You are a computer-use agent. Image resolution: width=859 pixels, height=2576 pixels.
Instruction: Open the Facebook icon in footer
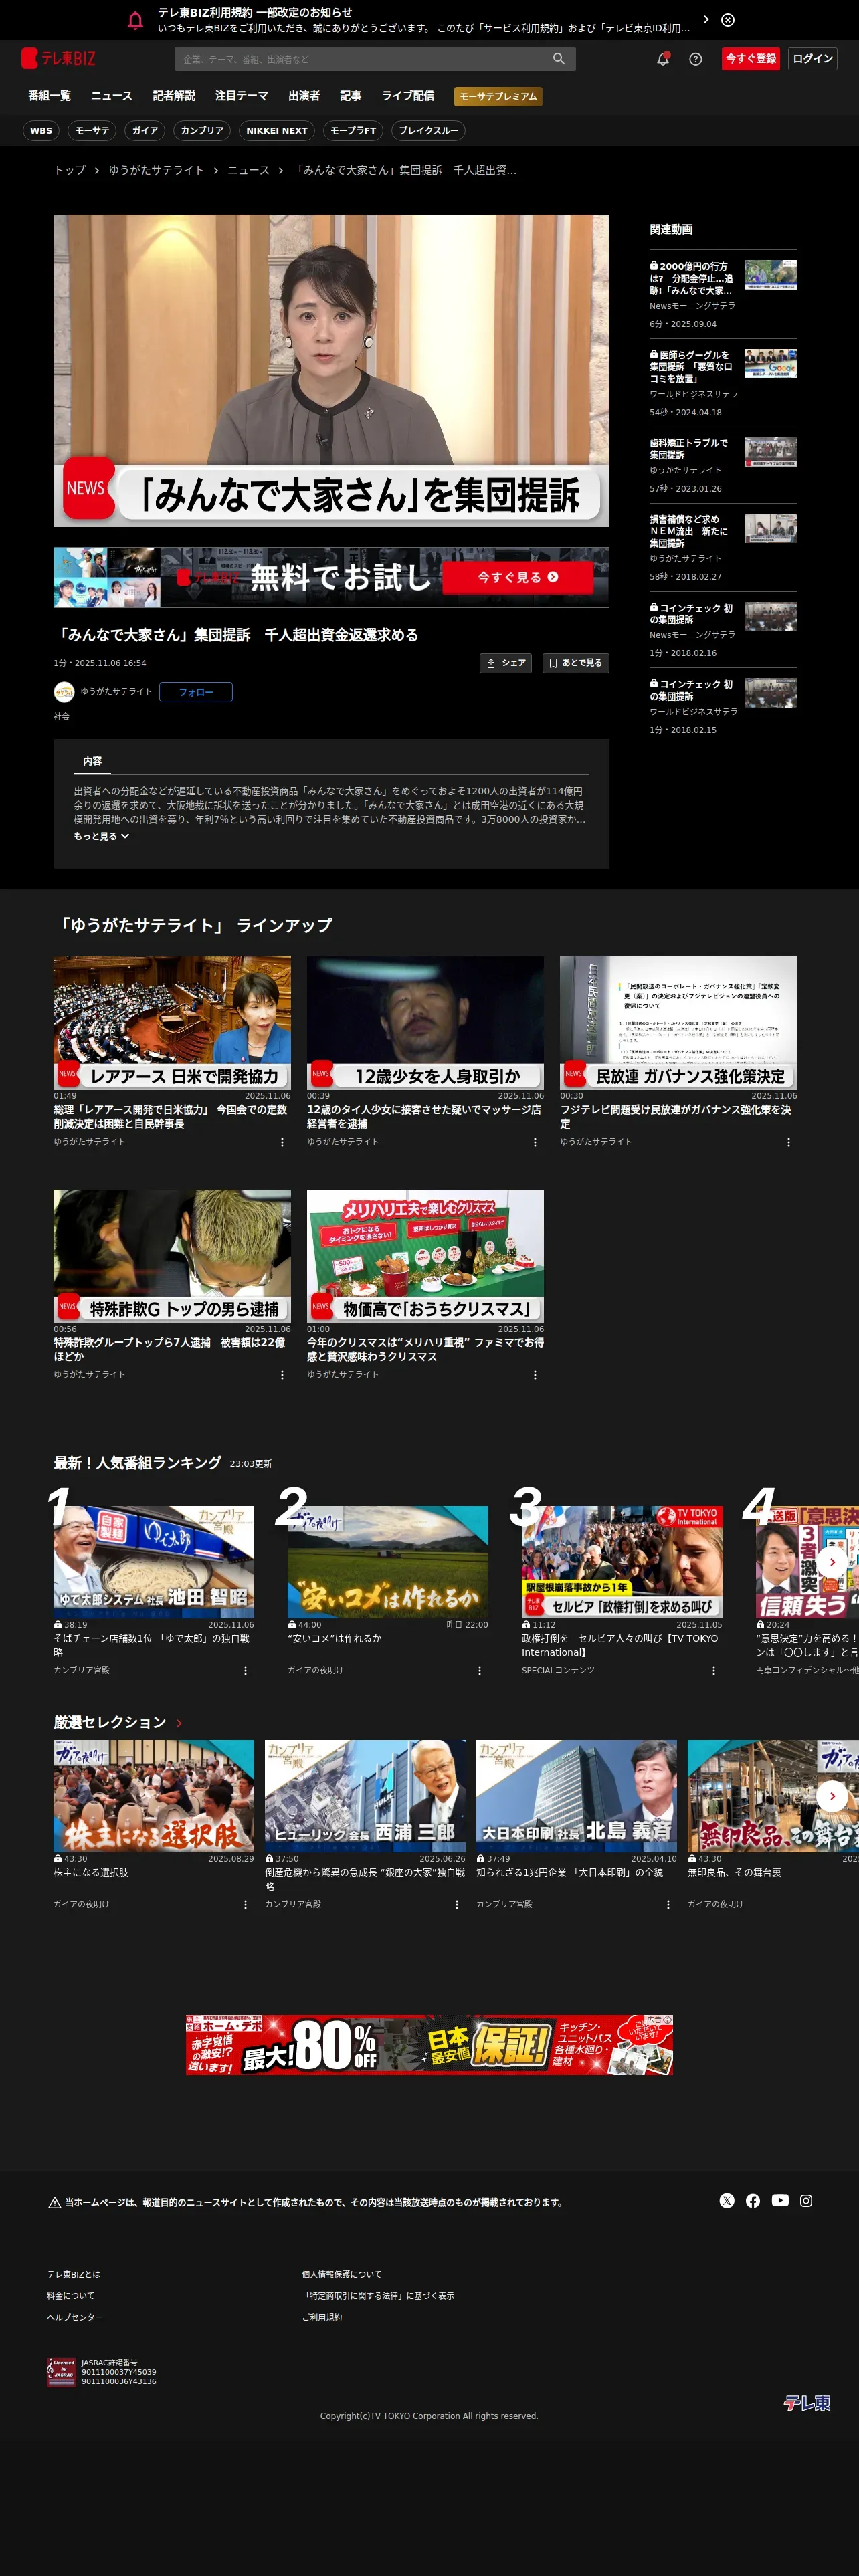tap(753, 2201)
